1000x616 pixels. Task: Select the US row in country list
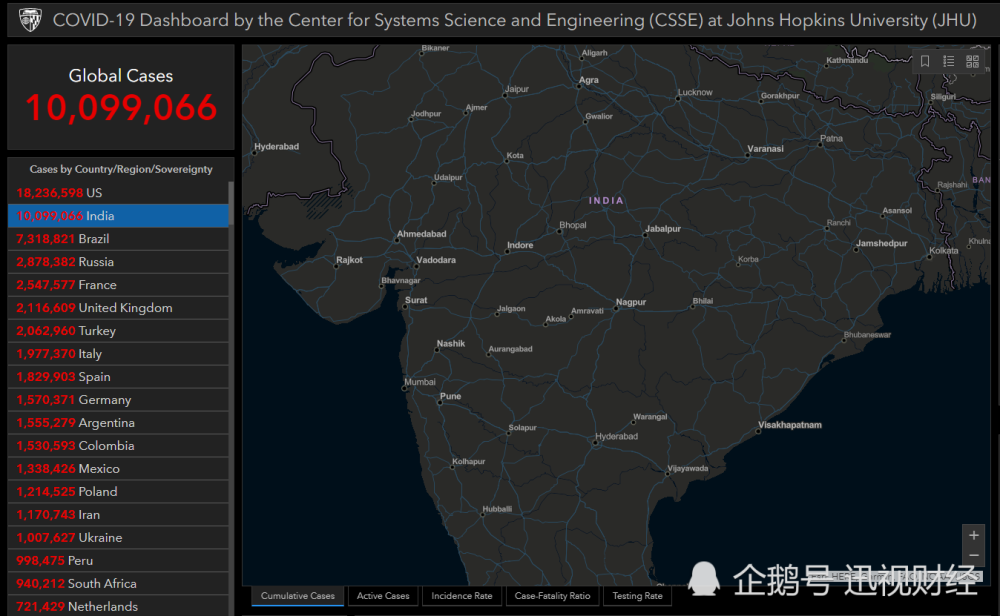(x=118, y=193)
